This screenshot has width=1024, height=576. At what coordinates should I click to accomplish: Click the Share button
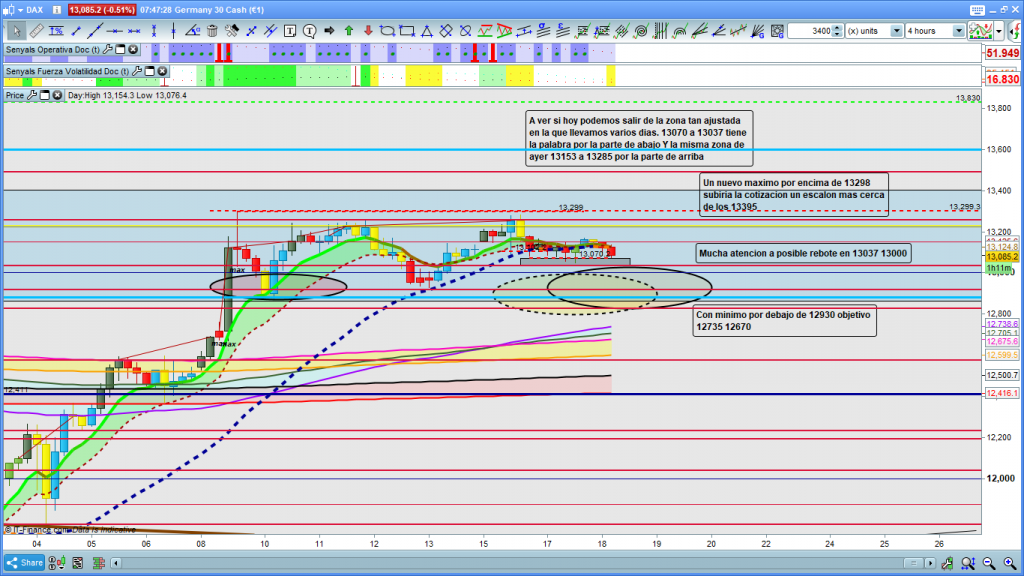coord(24,563)
